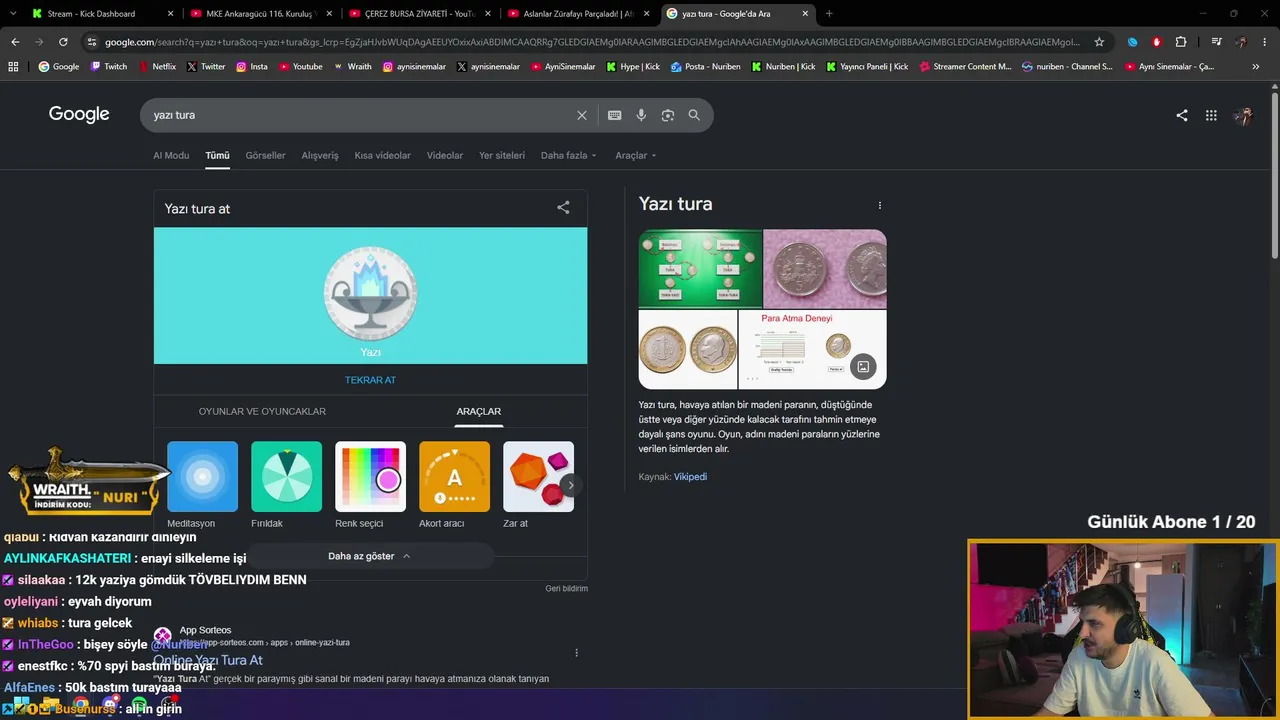
Task: Select the Araçlar widget tab
Action: [479, 411]
